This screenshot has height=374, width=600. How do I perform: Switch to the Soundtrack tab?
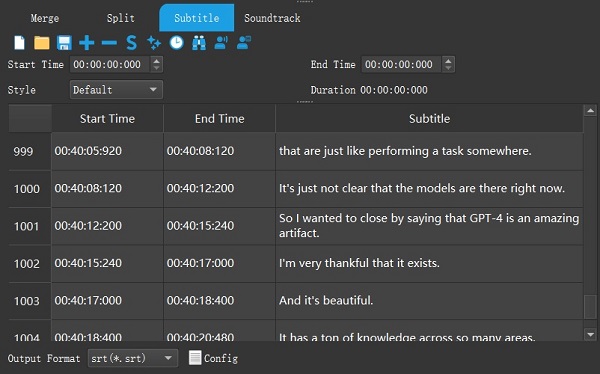(272, 18)
